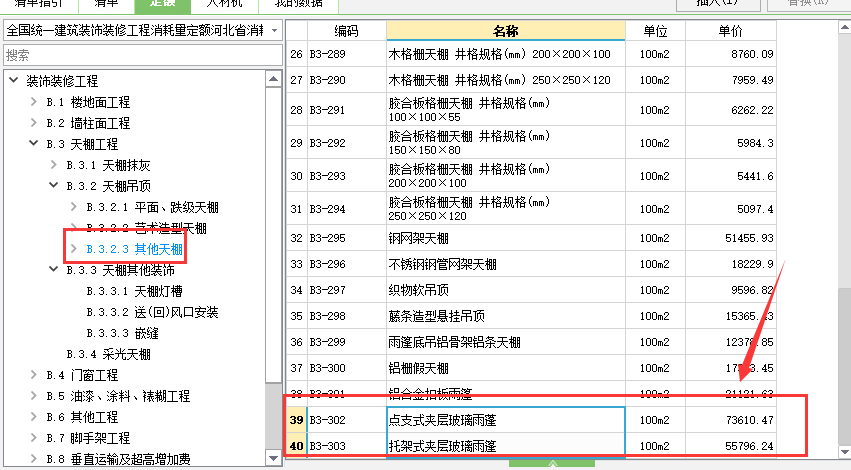This screenshot has height=470, width=851.
Task: Select 木格栅天棚 井格规格 250×250×120 name cell
Action: tap(506, 80)
